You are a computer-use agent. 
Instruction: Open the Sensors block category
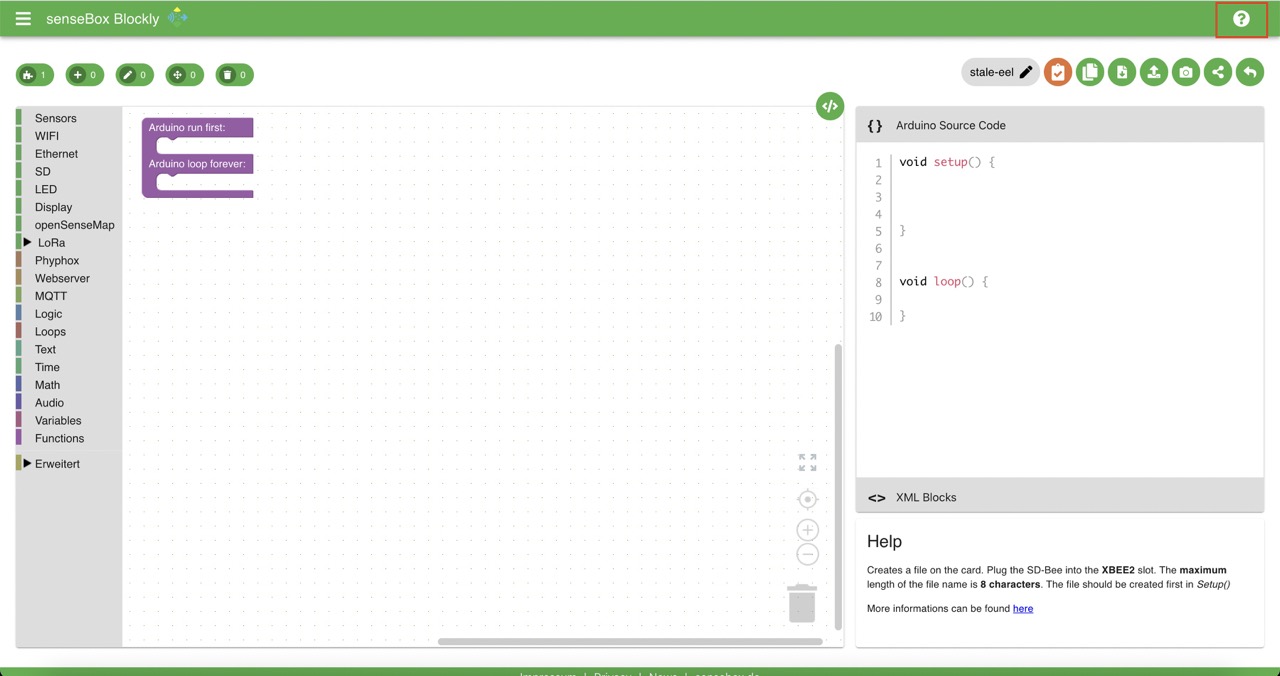55,118
